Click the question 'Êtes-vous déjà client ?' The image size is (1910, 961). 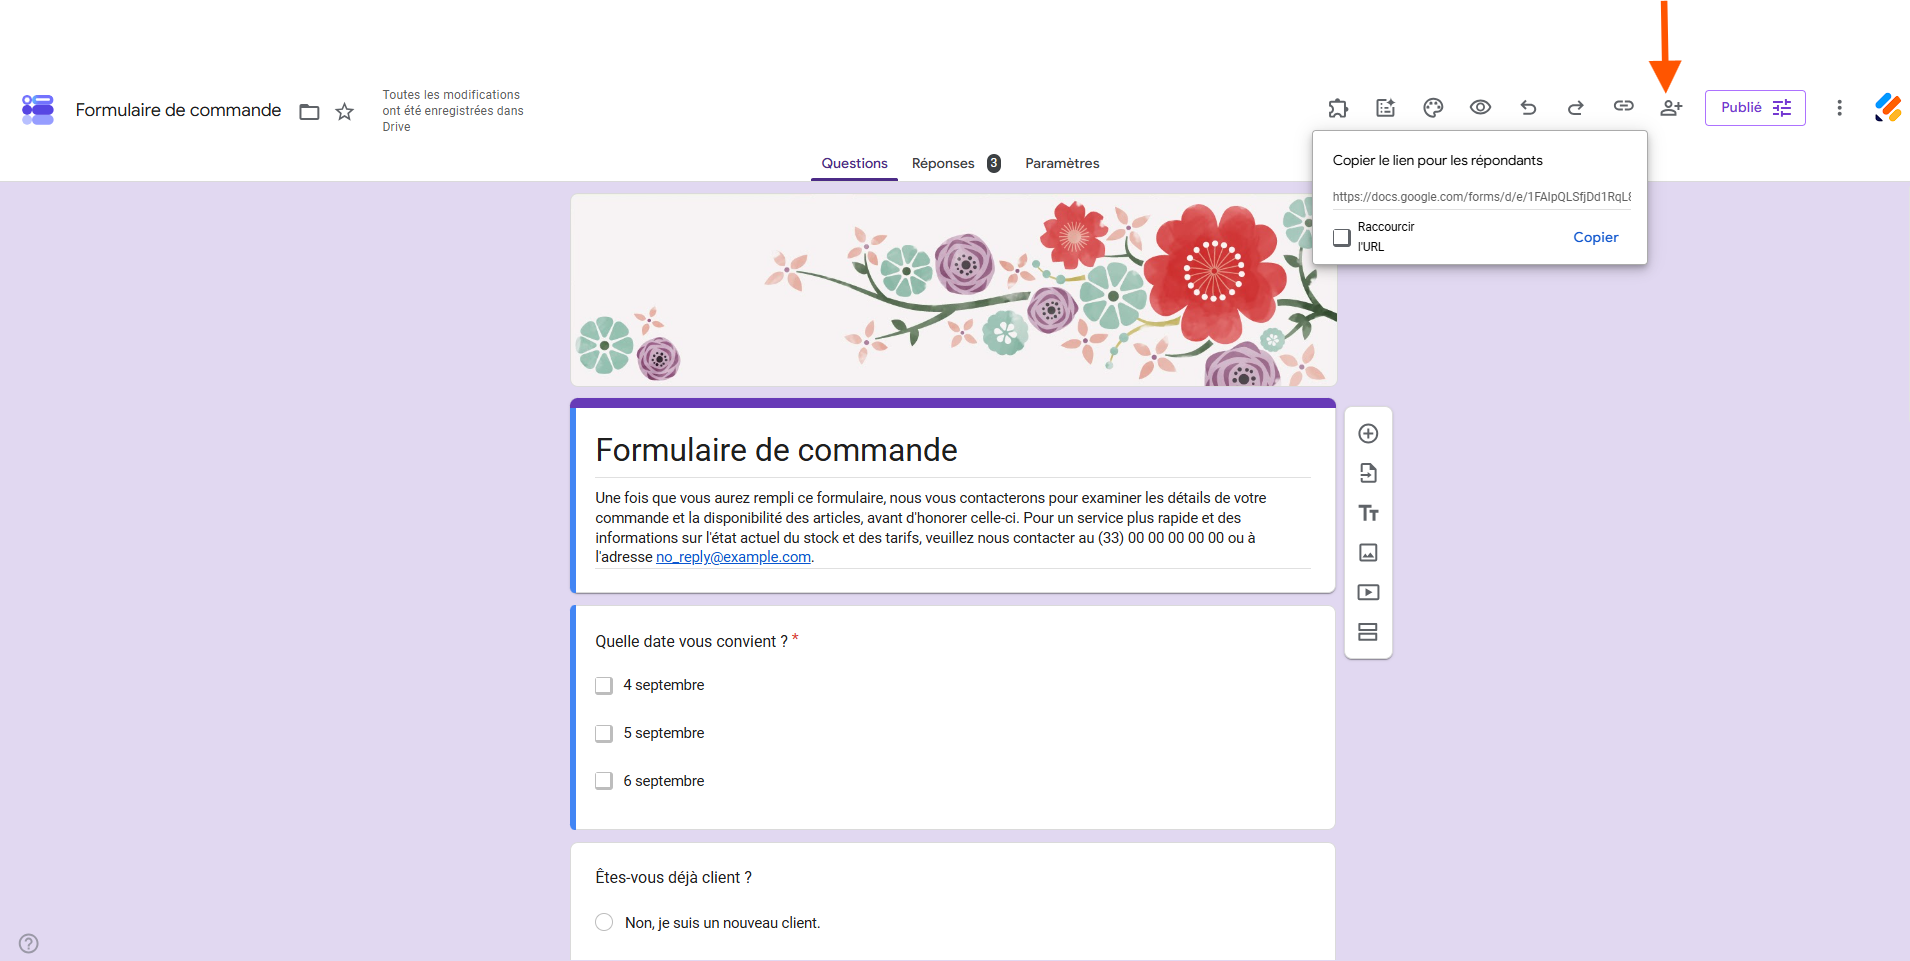[673, 877]
